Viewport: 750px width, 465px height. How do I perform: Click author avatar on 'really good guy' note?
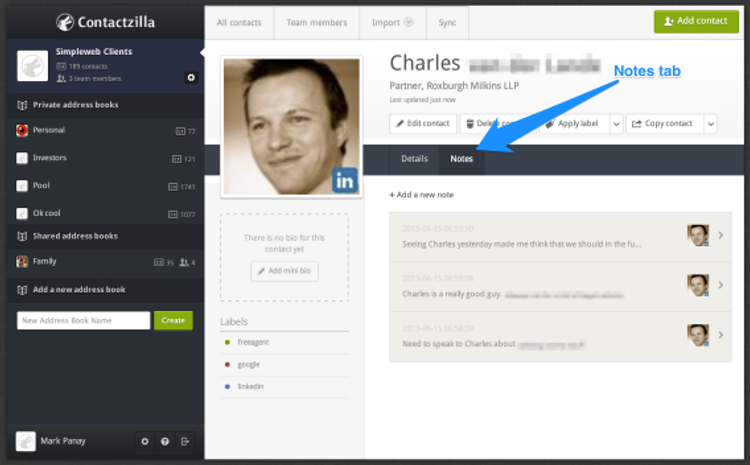698,285
